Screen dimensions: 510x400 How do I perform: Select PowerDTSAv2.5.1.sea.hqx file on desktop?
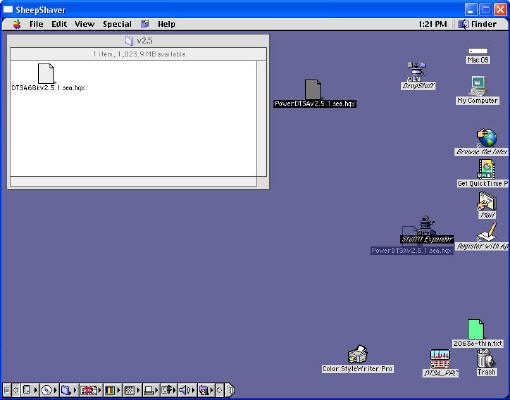tap(313, 89)
